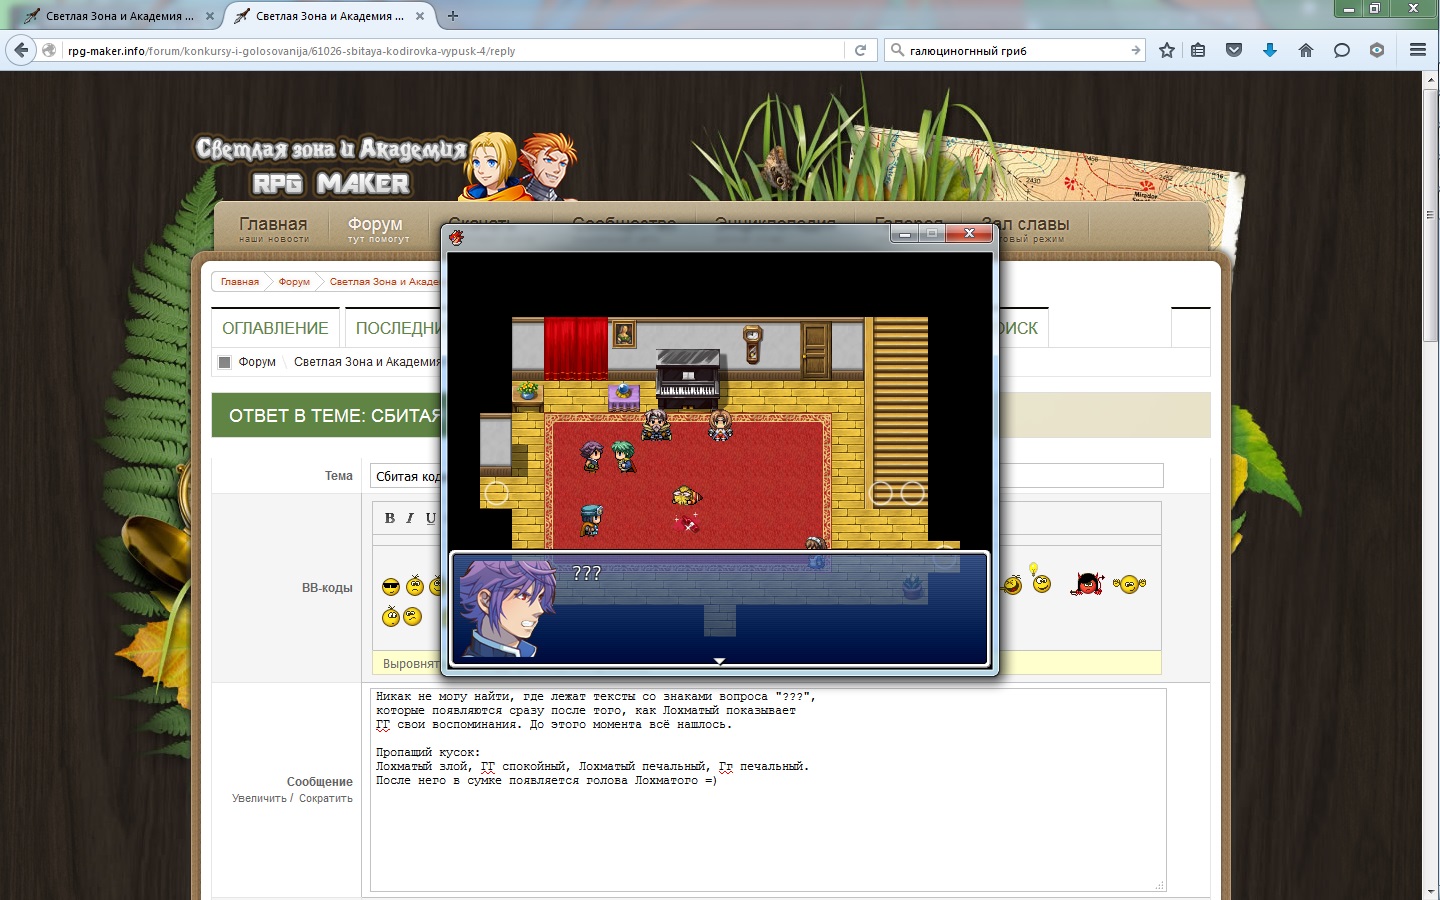Select the active second browser tab
The height and width of the screenshot is (900, 1440).
329,16
